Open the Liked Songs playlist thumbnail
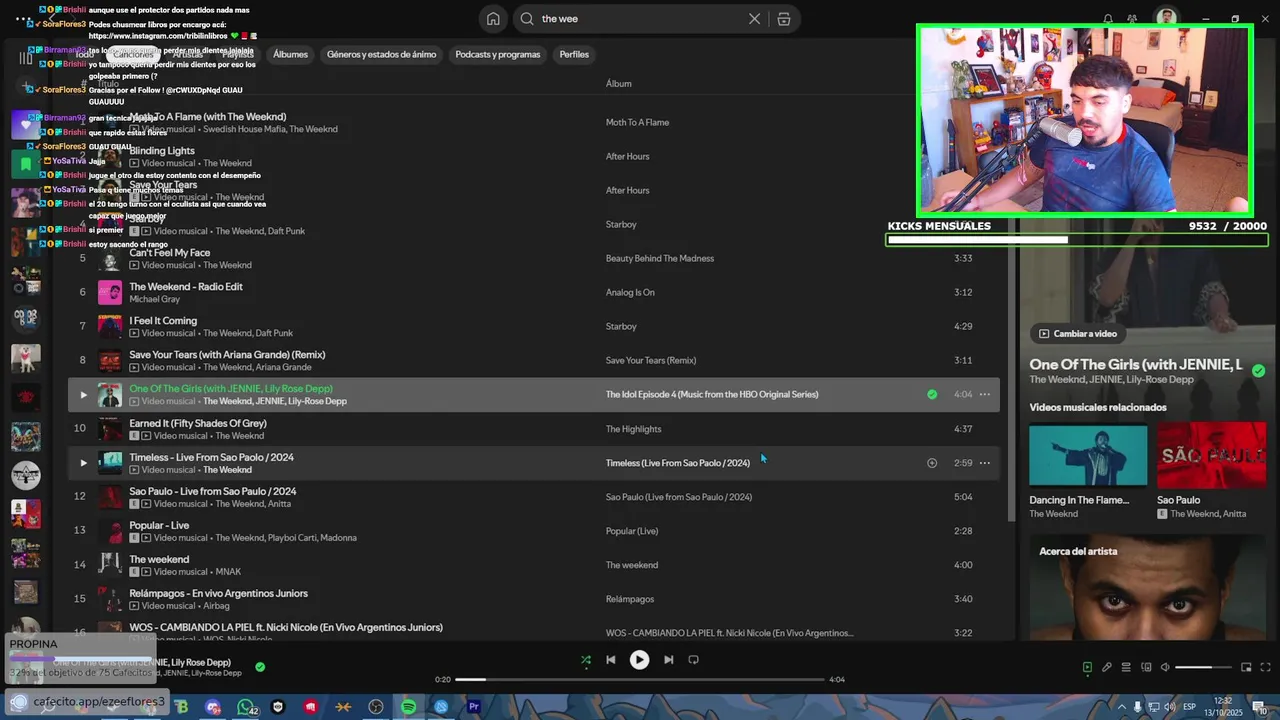 [26, 125]
